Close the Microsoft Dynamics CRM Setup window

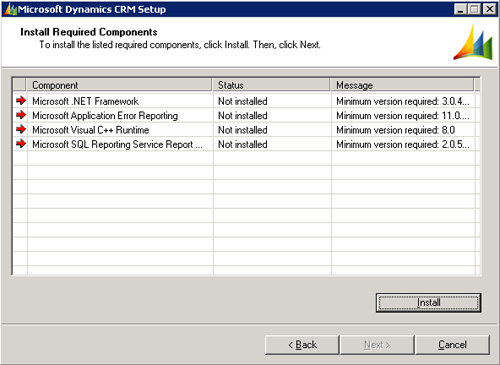pyautogui.click(x=490, y=9)
